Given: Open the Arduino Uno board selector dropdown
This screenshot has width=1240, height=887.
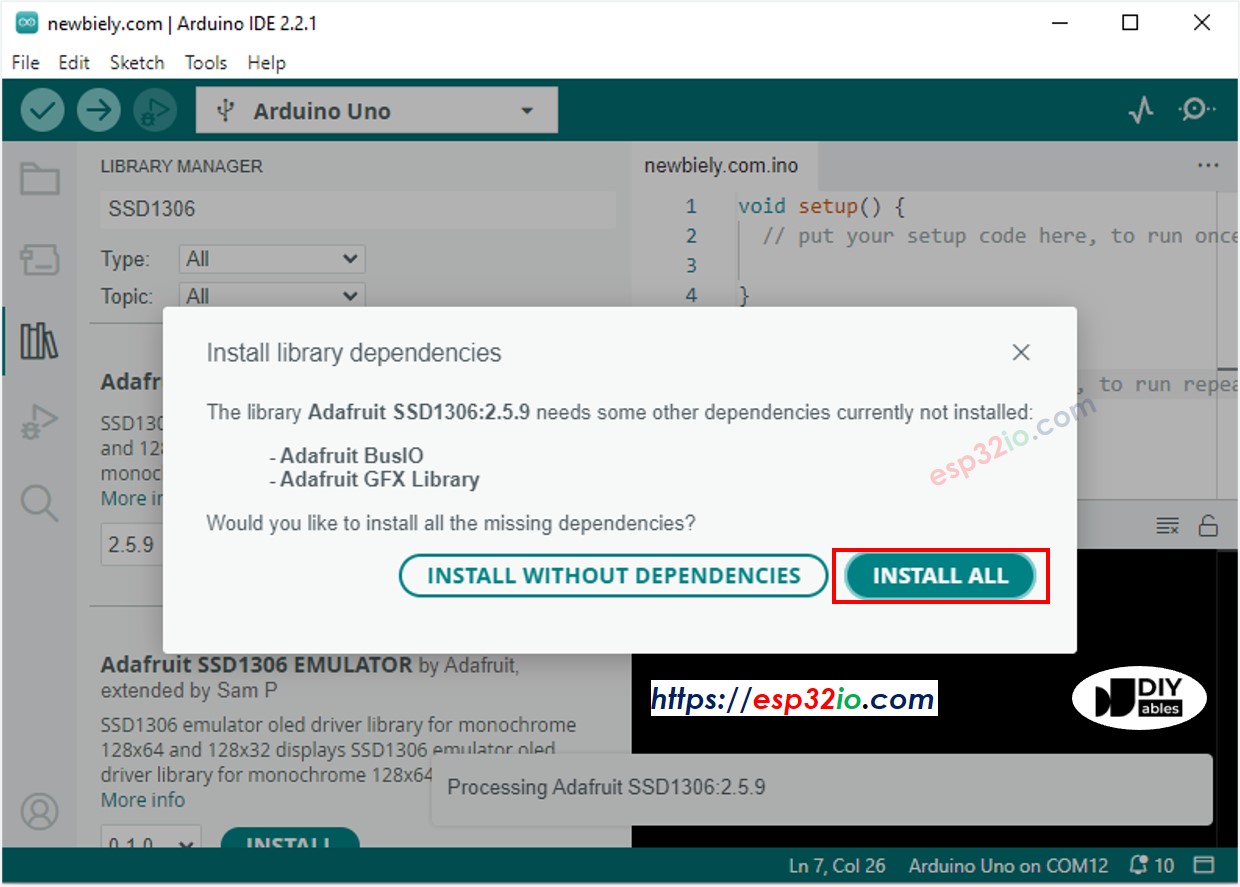Looking at the screenshot, I should point(376,111).
